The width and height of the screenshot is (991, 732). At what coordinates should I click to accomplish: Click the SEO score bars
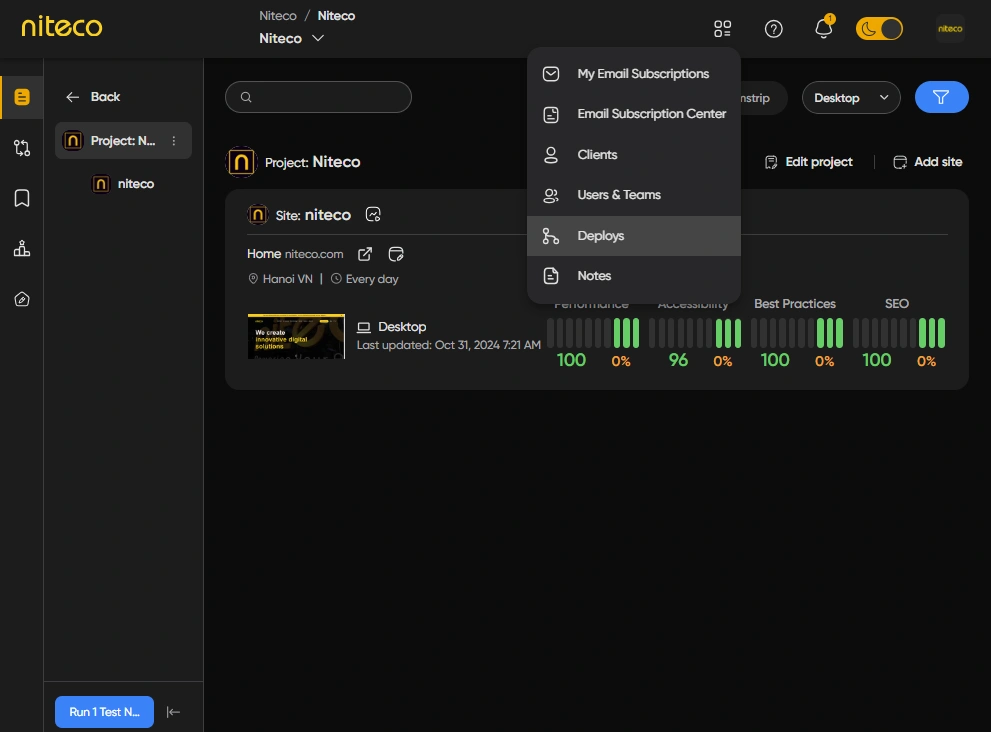click(x=899, y=332)
